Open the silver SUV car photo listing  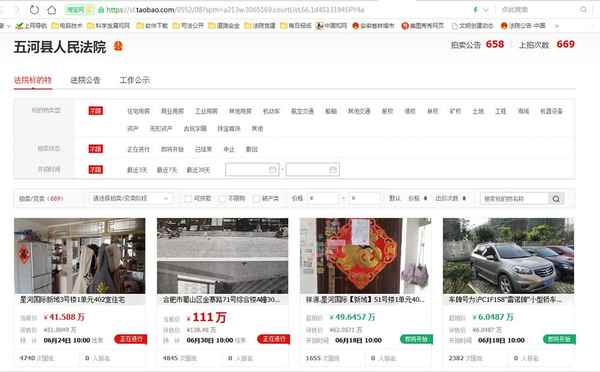(509, 256)
